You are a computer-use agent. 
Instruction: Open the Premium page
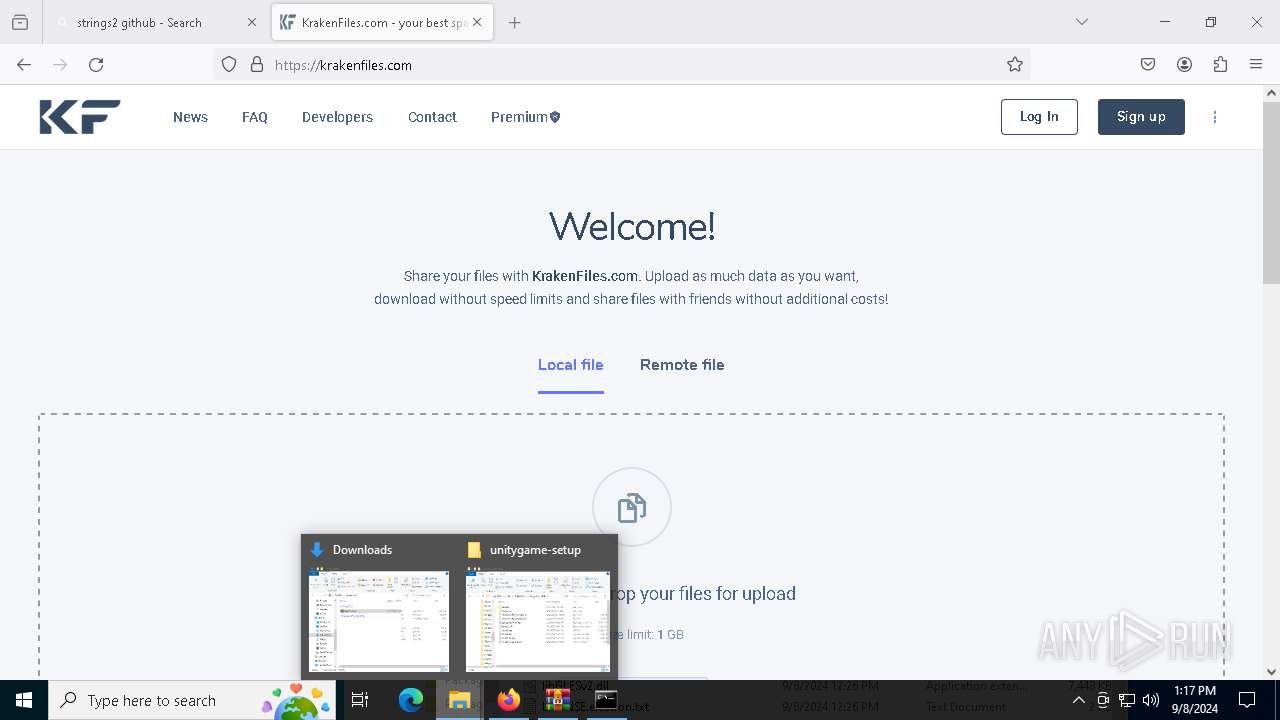point(525,117)
